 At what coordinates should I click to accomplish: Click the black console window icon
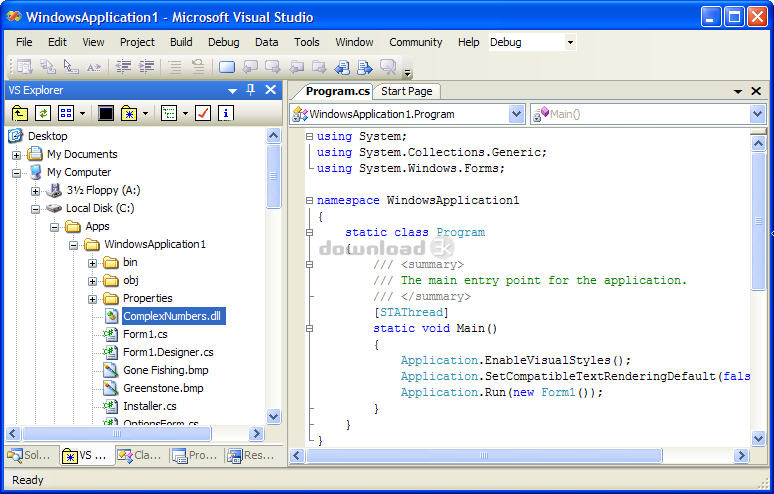pyautogui.click(x=106, y=114)
